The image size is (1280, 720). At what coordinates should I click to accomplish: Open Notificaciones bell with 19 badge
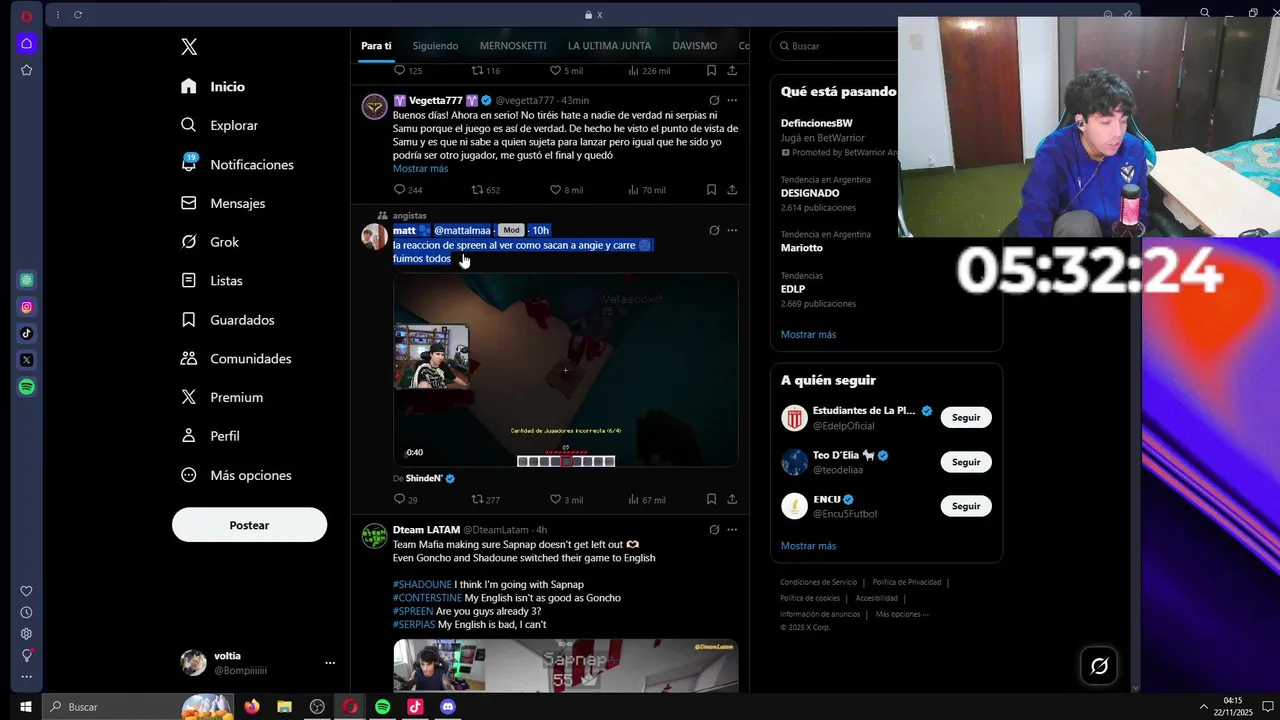[x=237, y=164]
